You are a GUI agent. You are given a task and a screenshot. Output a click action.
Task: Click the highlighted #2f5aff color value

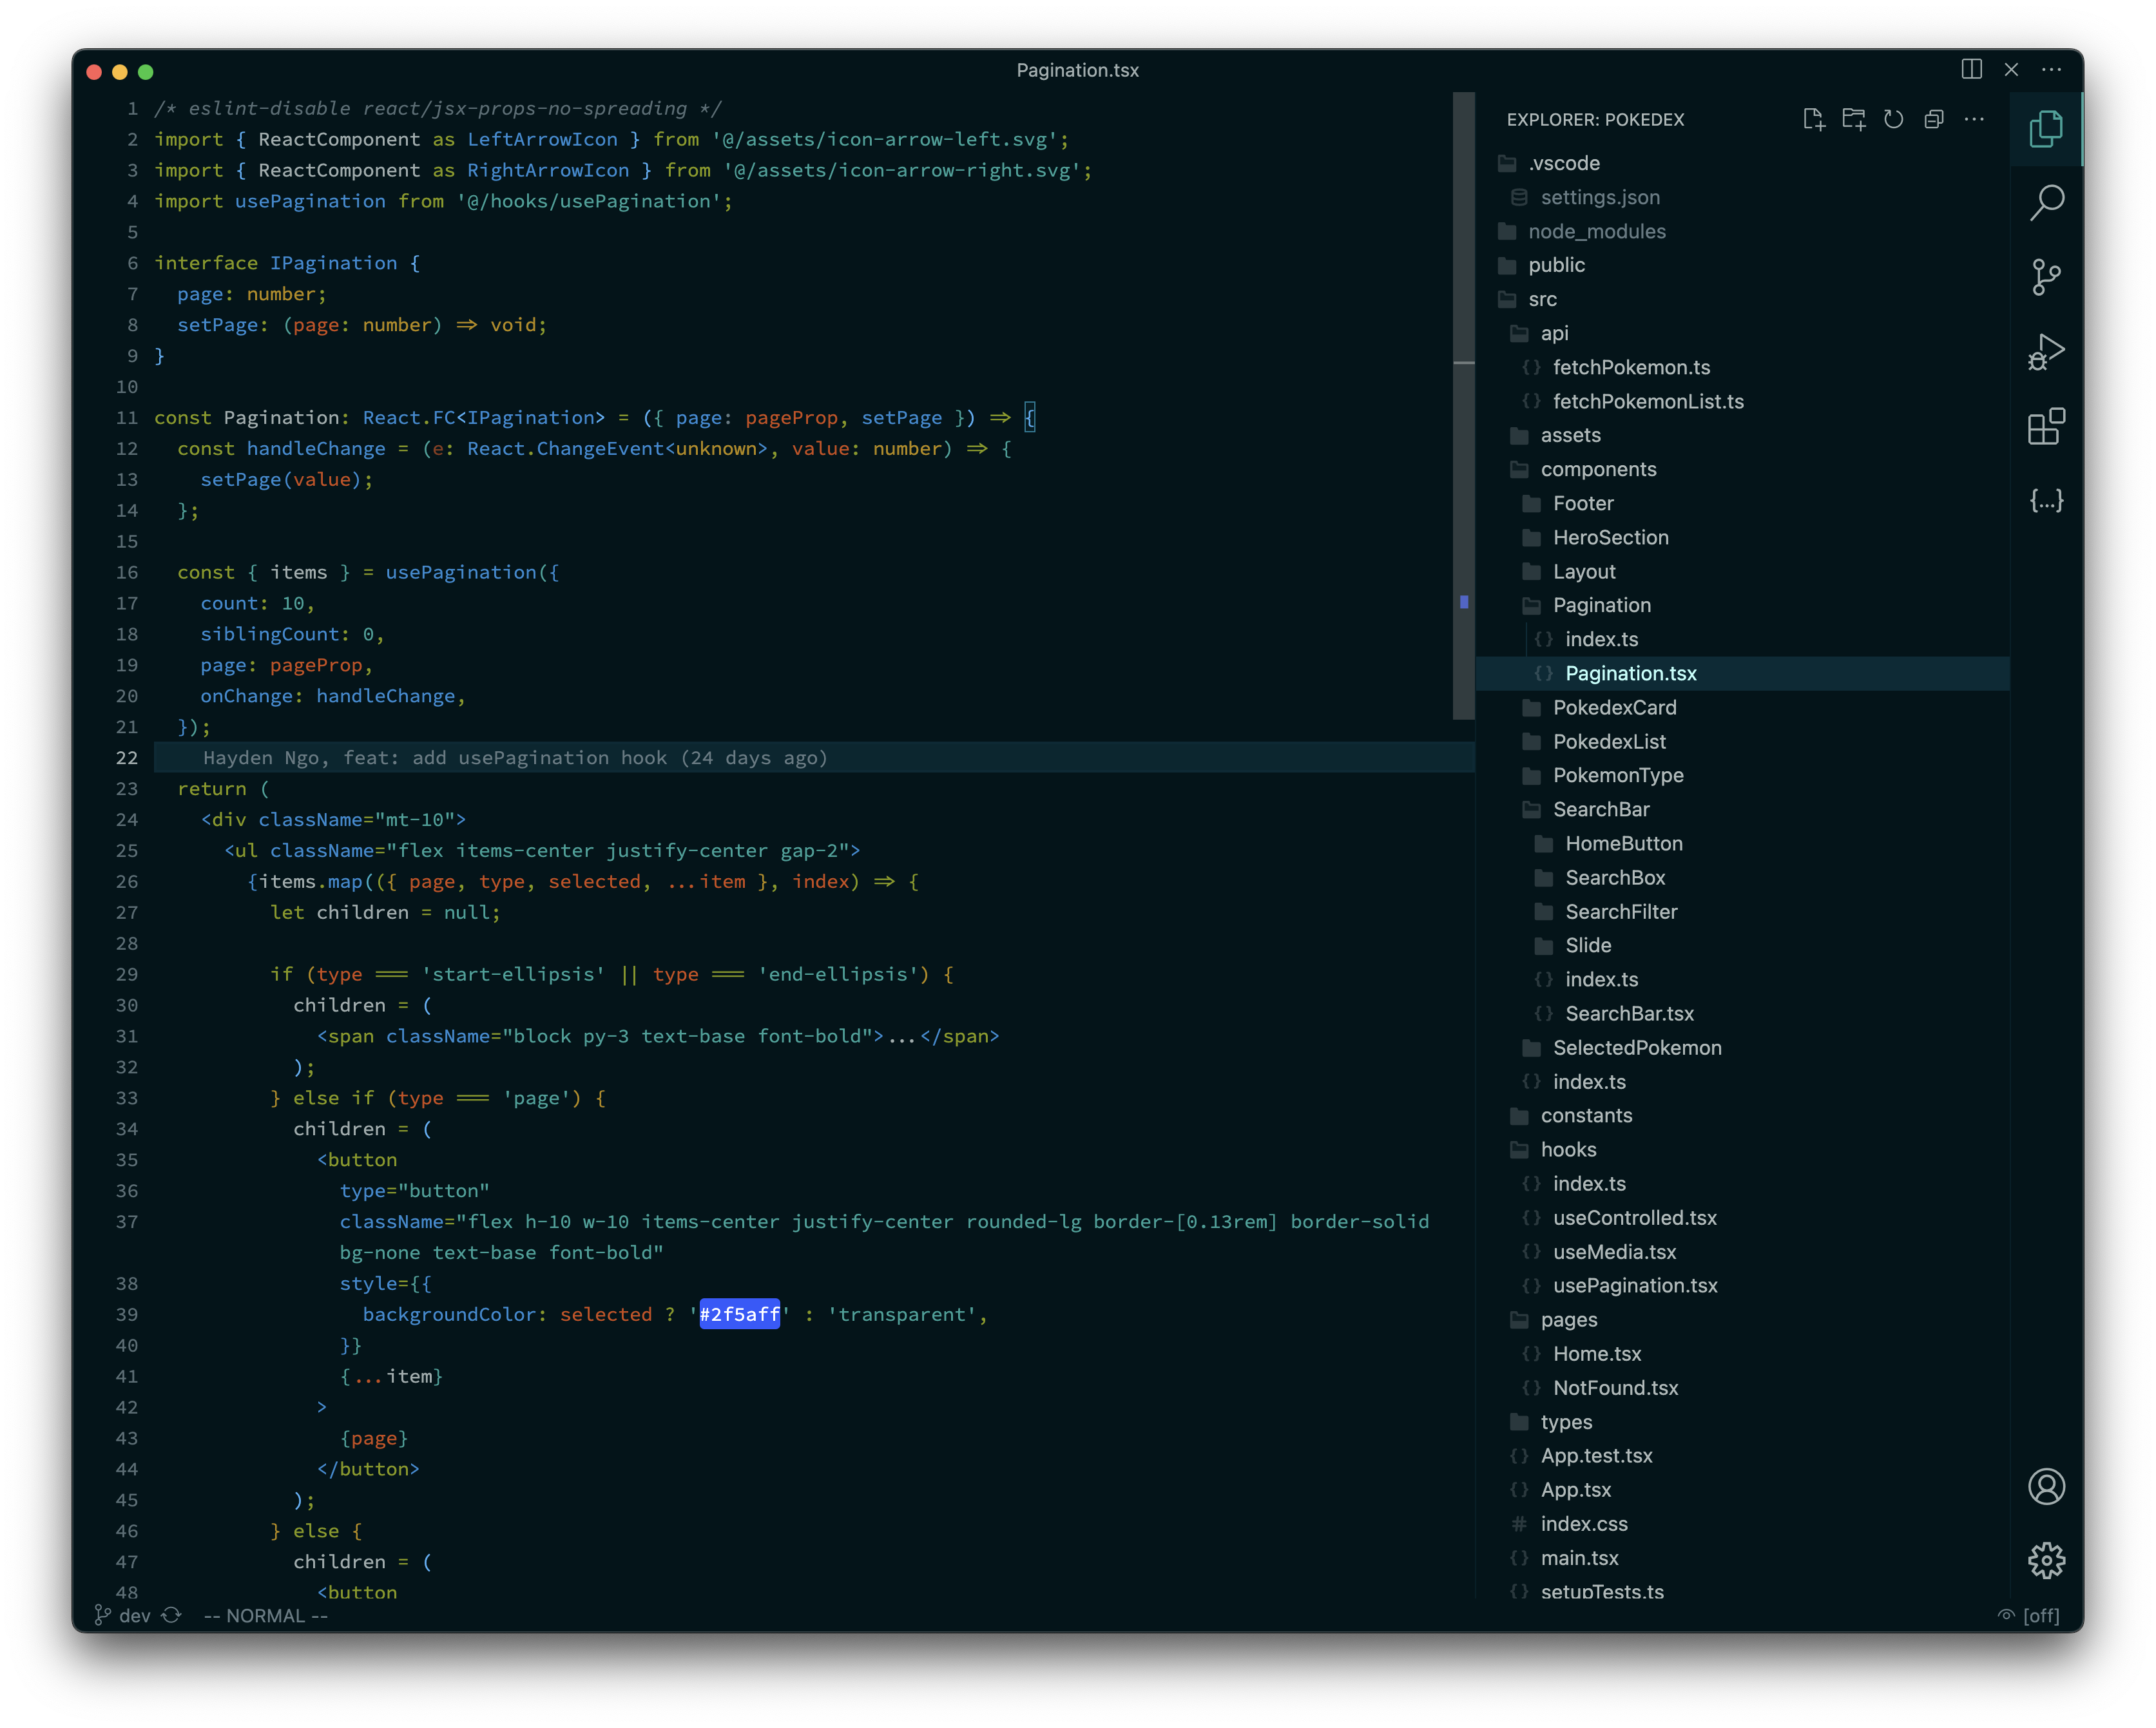[739, 1315]
